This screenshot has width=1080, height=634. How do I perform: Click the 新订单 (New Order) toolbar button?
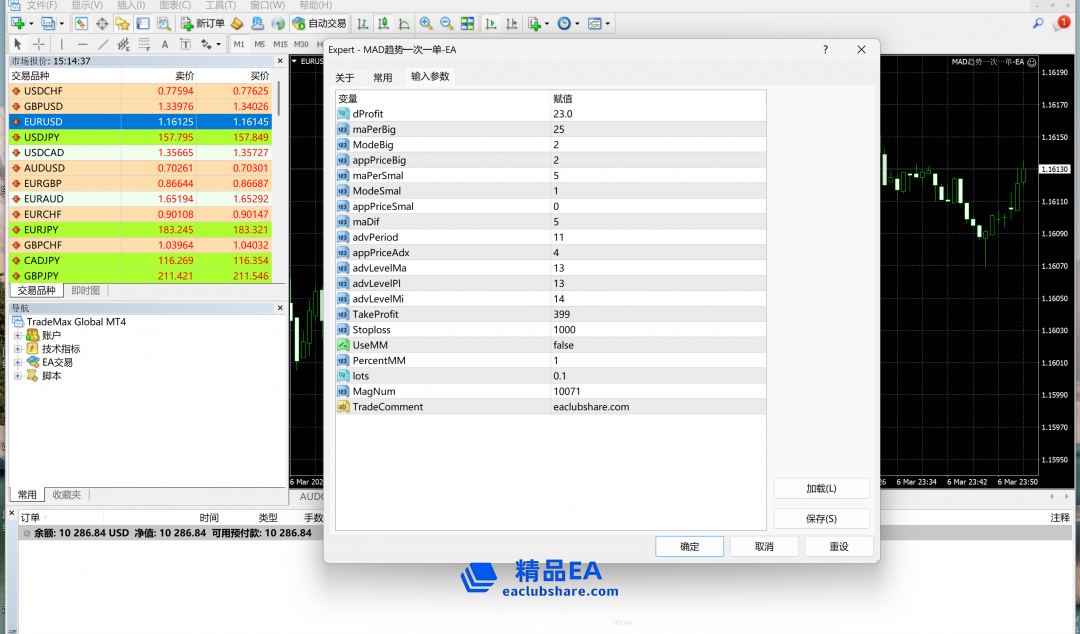coord(203,23)
